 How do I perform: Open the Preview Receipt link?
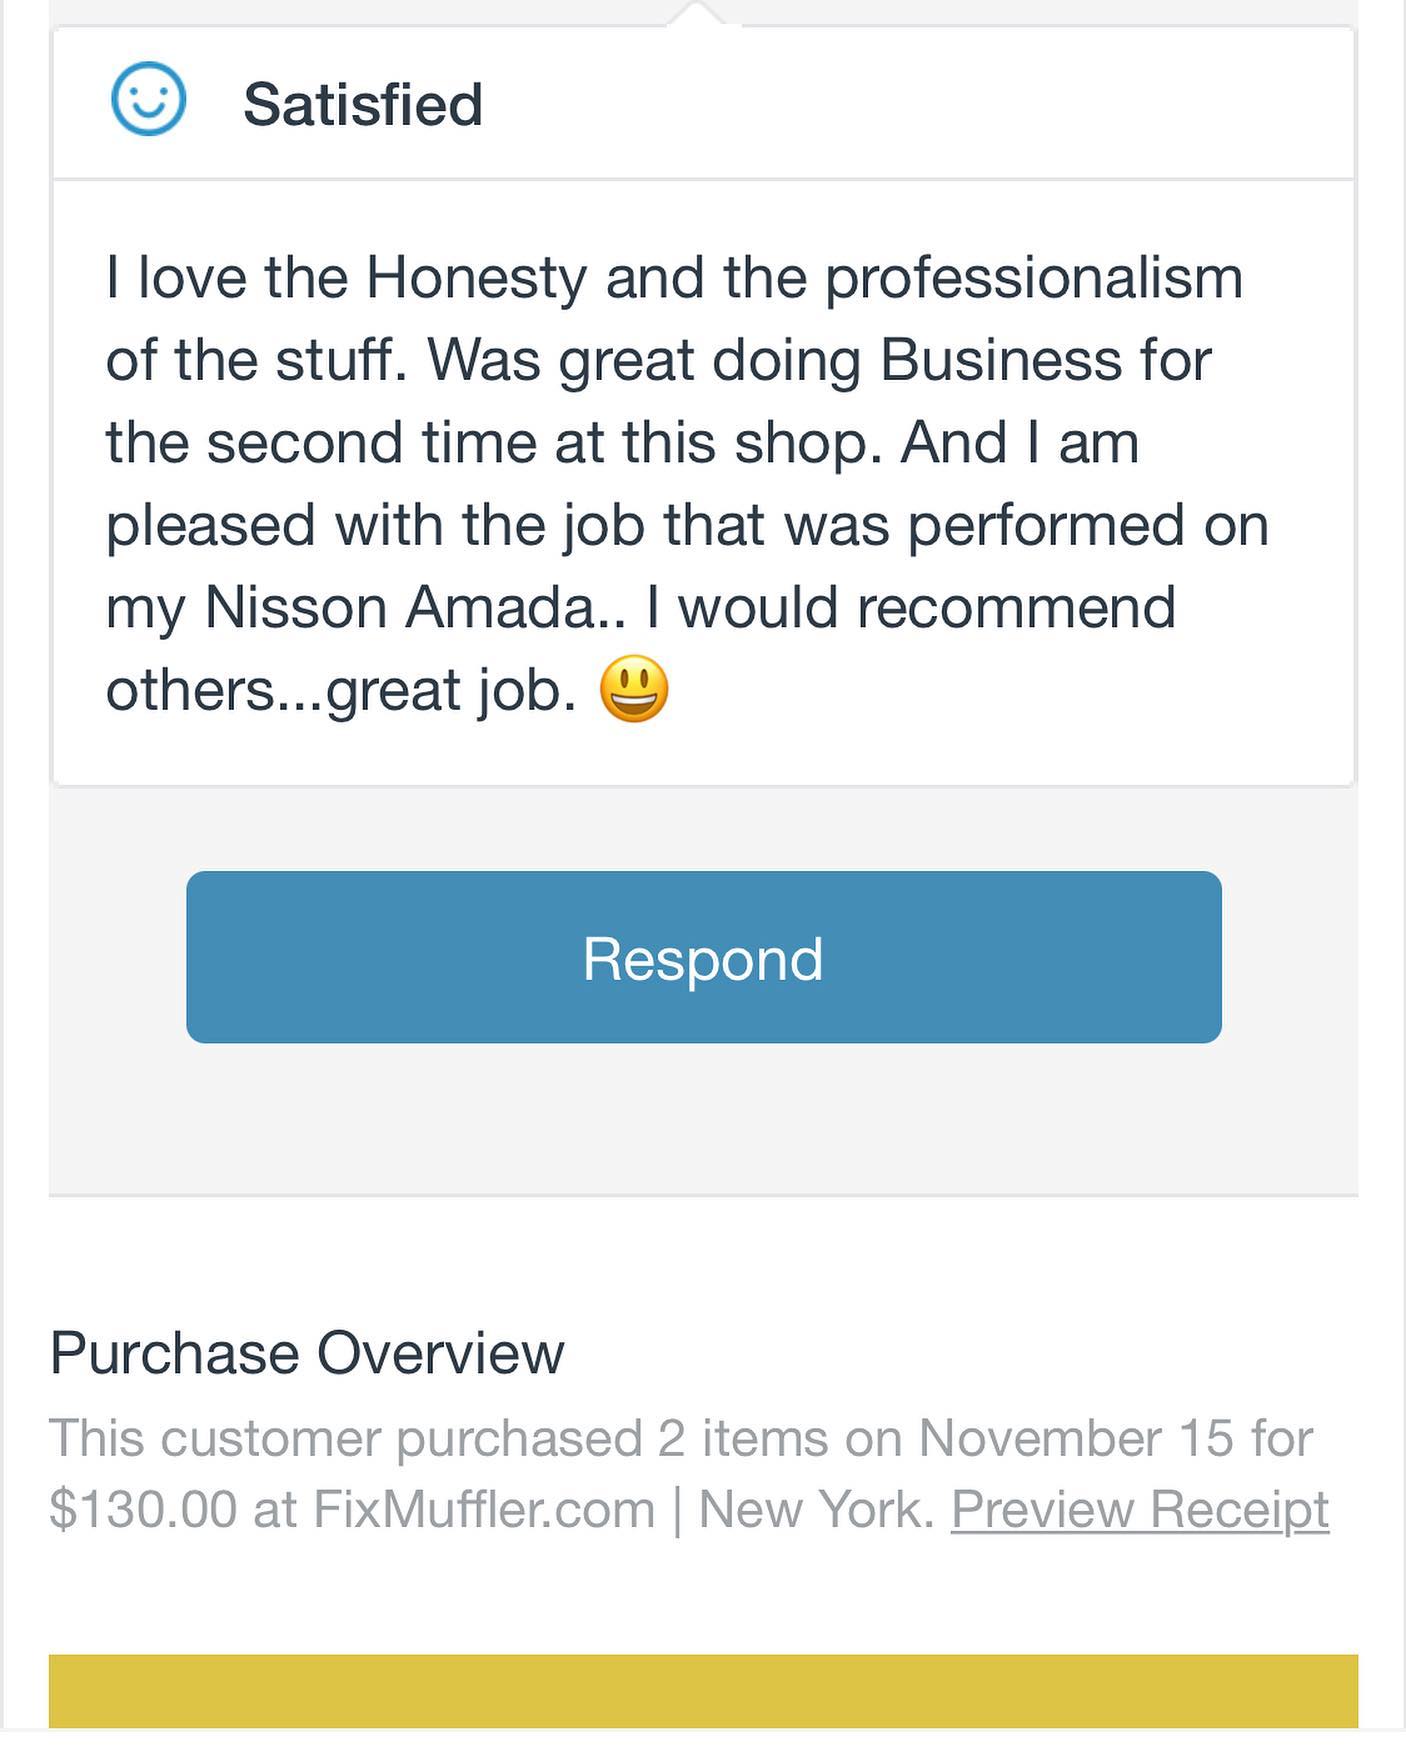(1139, 1509)
